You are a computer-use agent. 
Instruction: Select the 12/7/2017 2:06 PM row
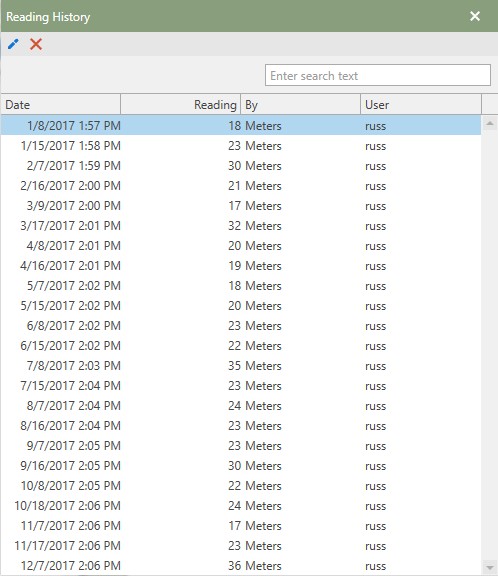coord(241,566)
